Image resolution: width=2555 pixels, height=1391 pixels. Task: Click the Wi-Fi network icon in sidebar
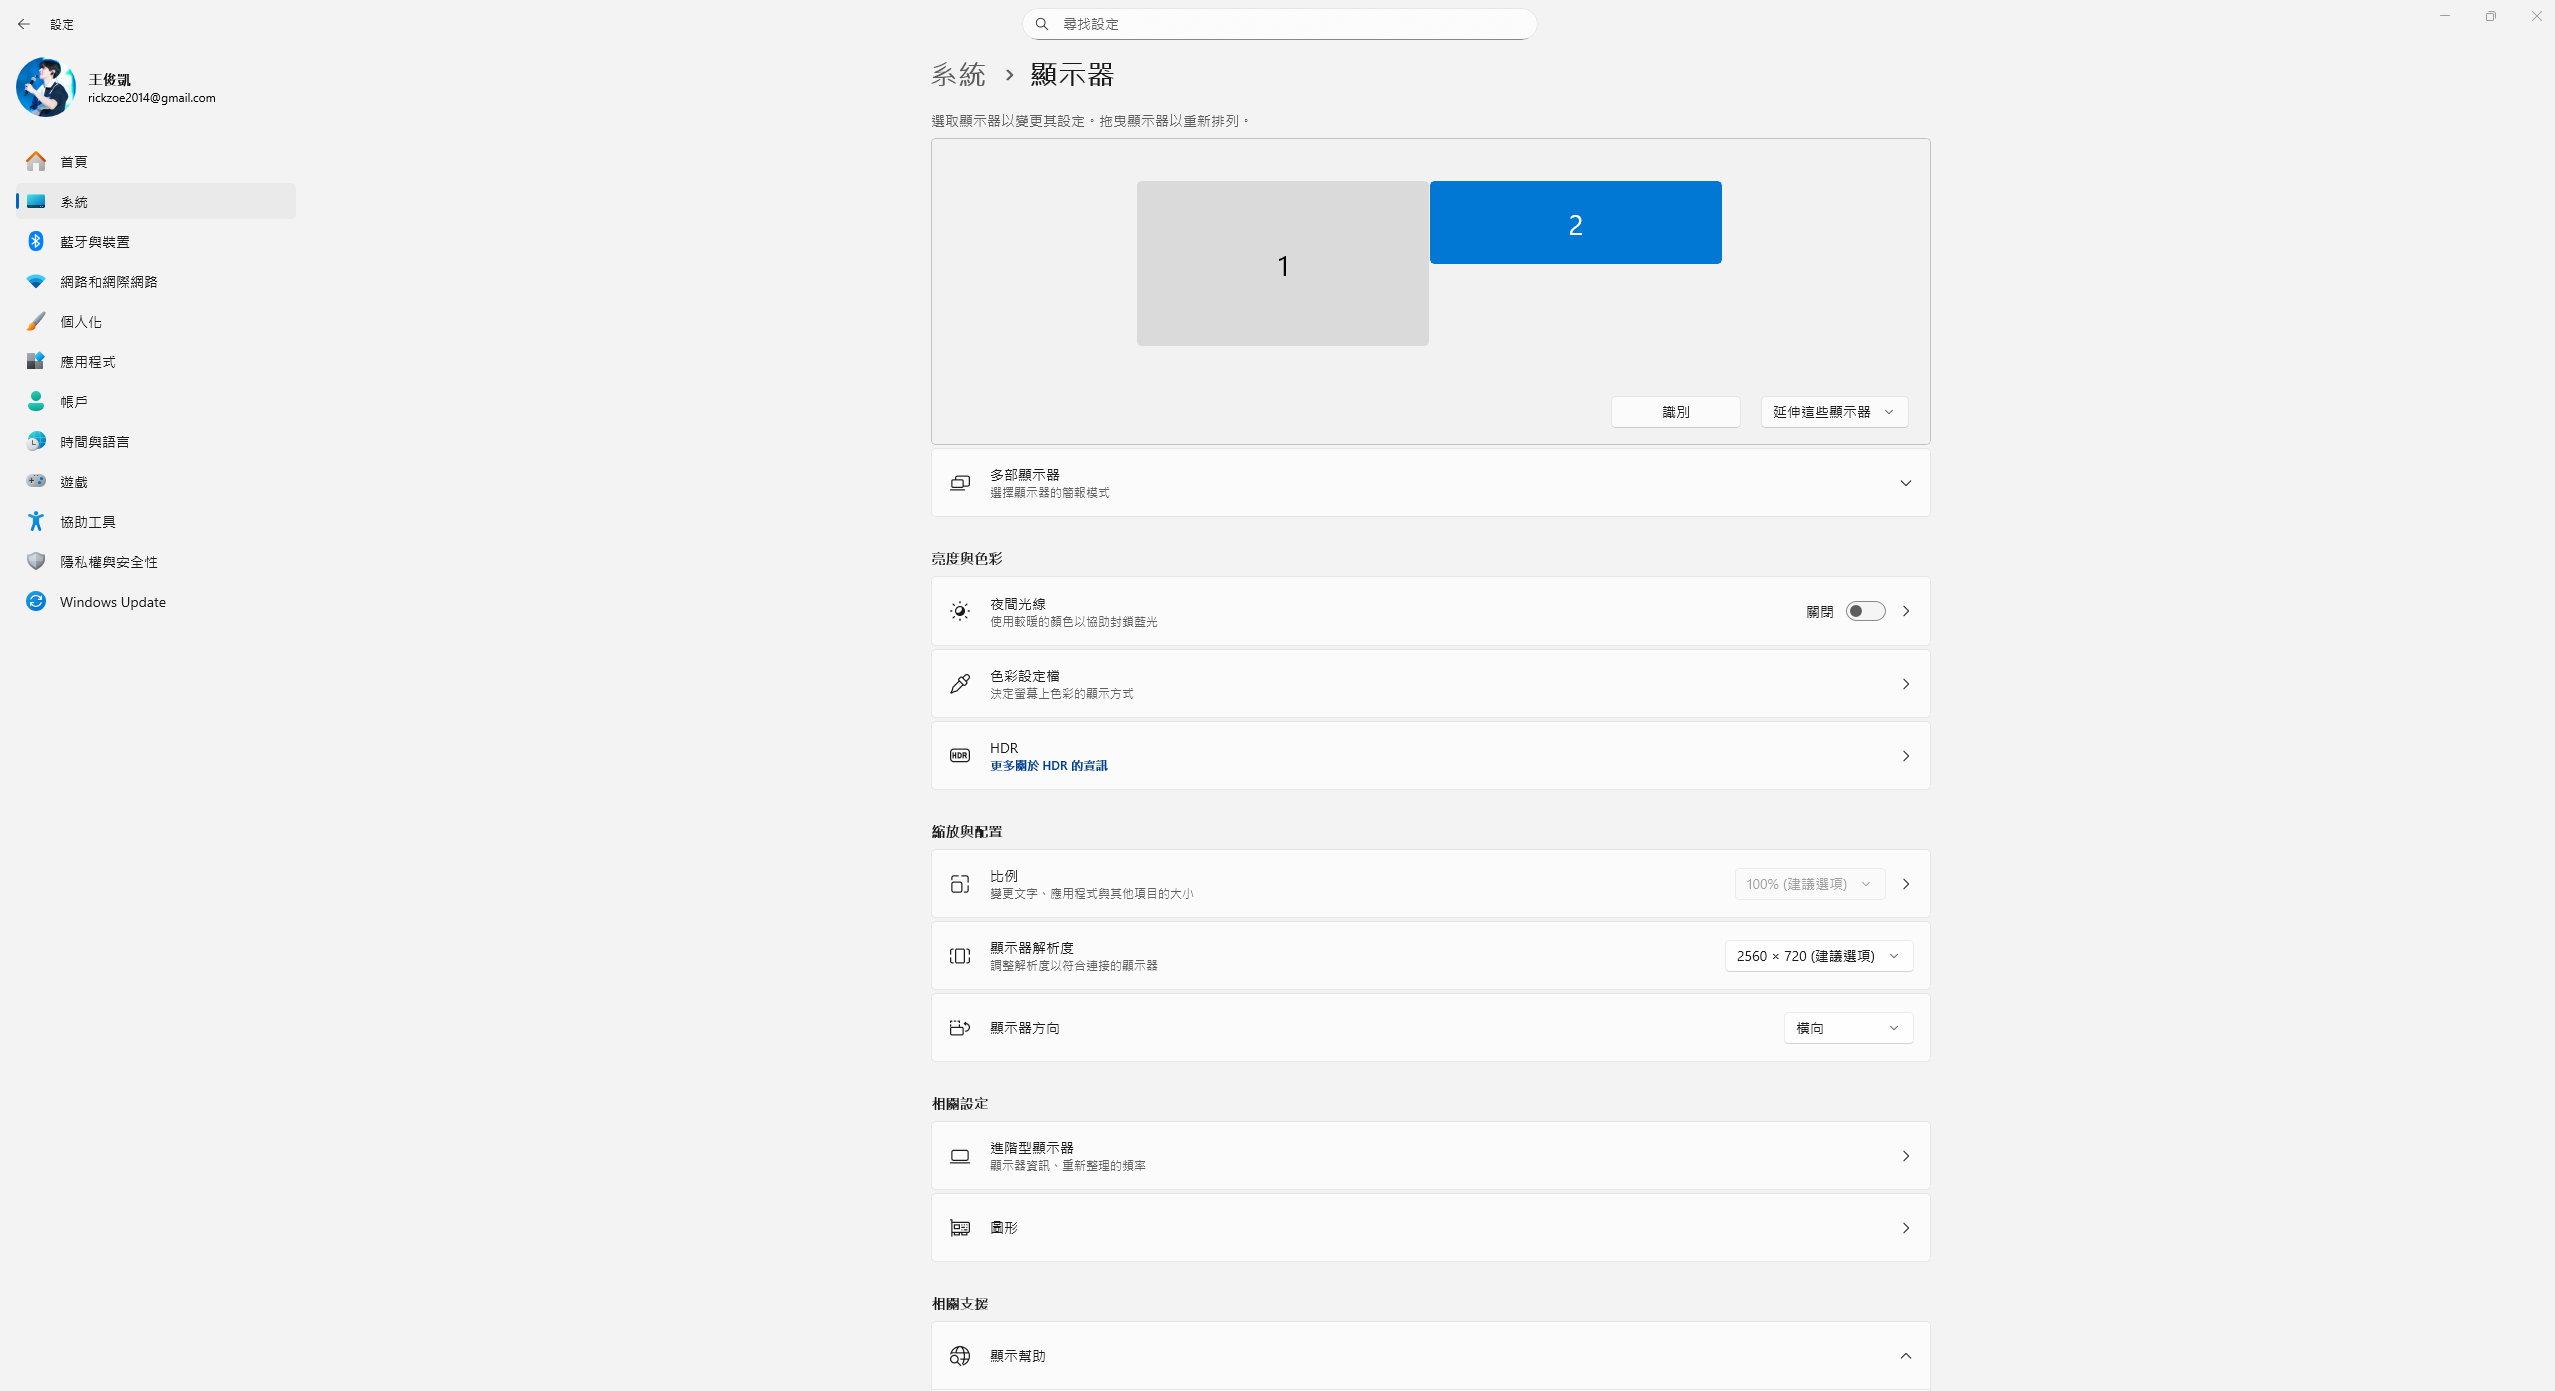(36, 281)
